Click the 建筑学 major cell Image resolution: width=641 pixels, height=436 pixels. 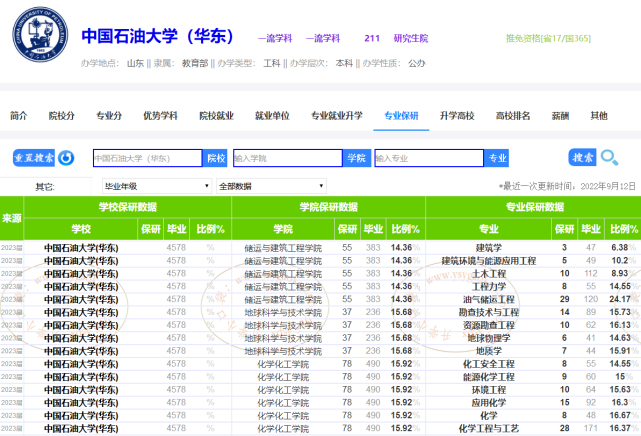tap(489, 248)
